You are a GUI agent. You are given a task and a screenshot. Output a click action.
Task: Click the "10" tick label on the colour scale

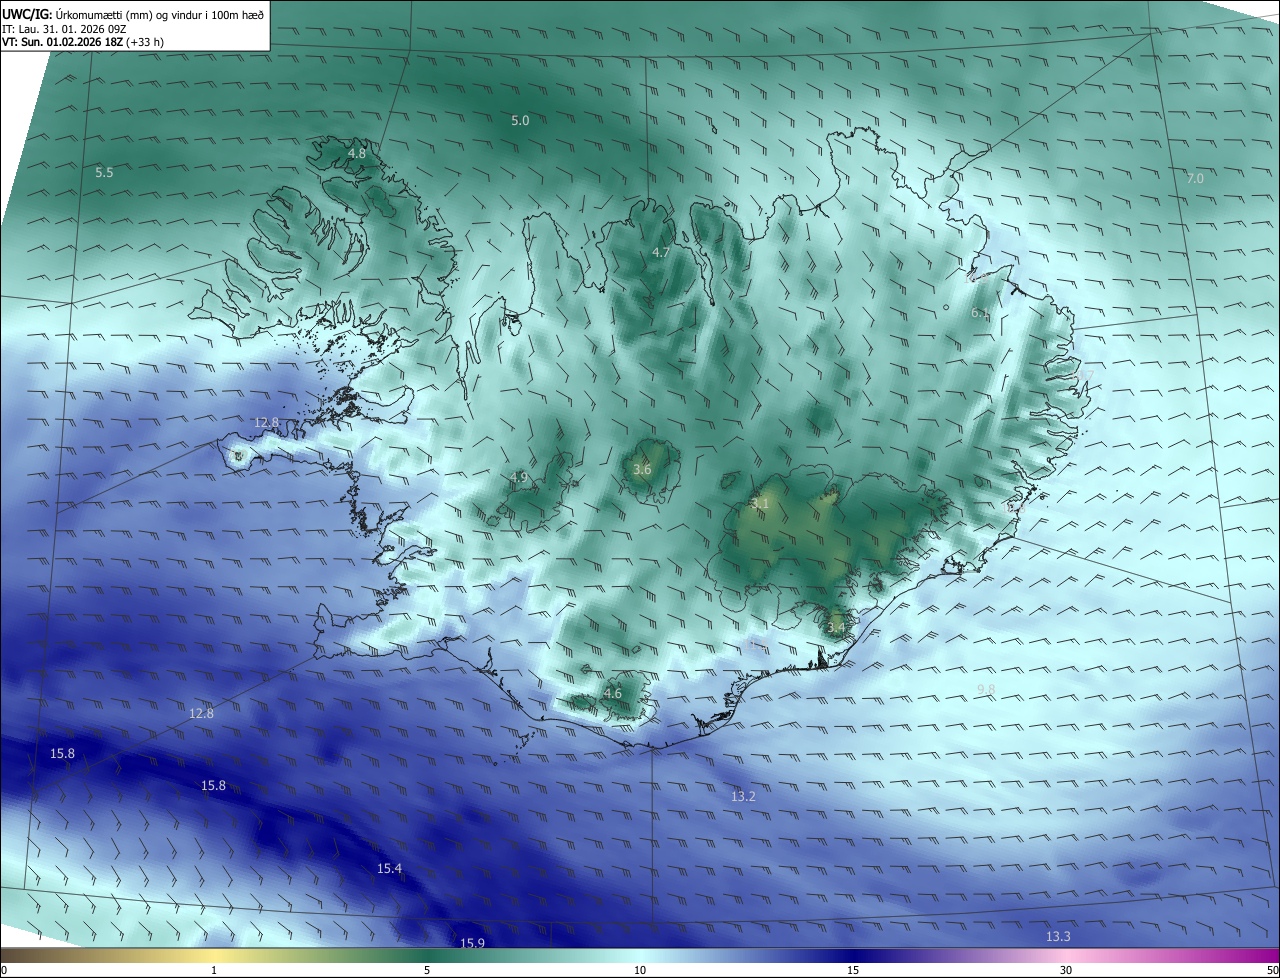[x=640, y=970]
